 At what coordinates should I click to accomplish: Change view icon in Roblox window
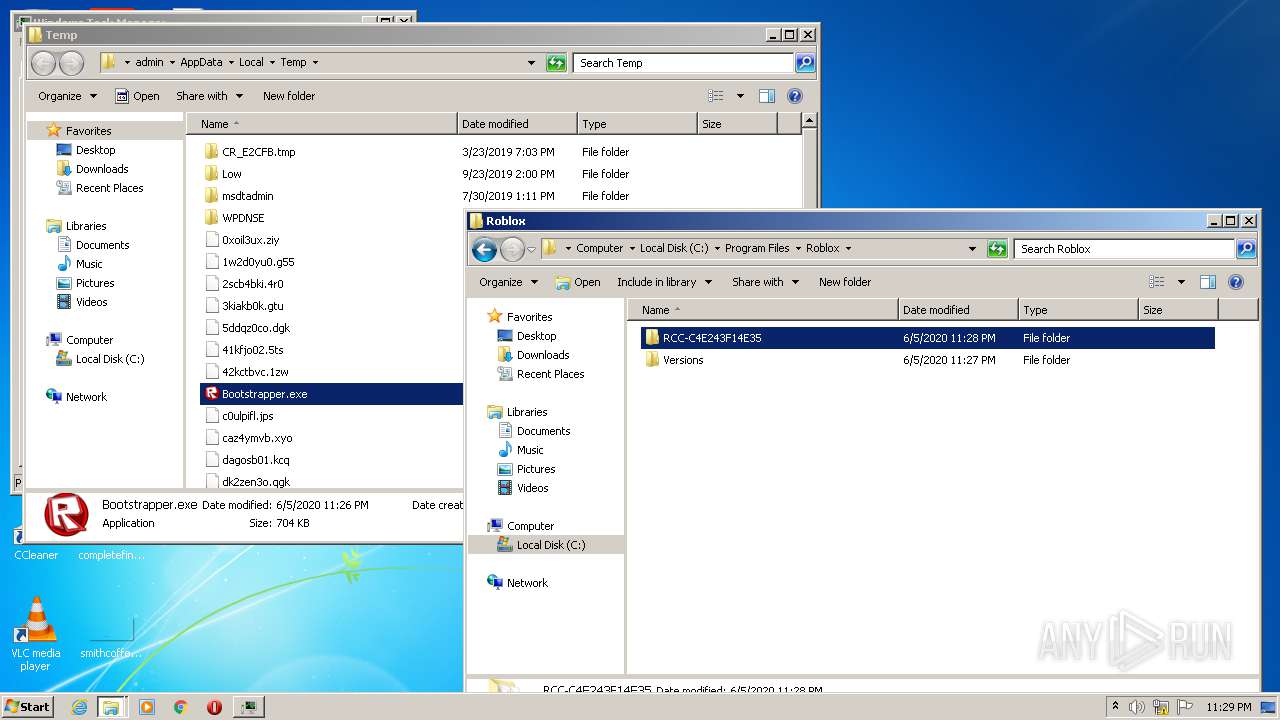click(x=1157, y=282)
